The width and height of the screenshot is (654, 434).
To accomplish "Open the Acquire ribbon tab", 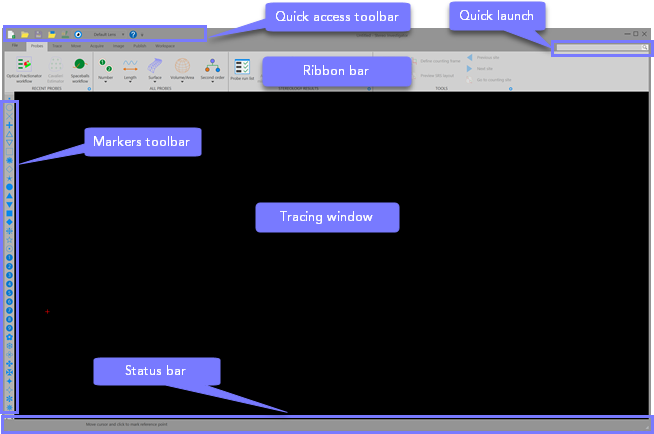I will (x=97, y=46).
